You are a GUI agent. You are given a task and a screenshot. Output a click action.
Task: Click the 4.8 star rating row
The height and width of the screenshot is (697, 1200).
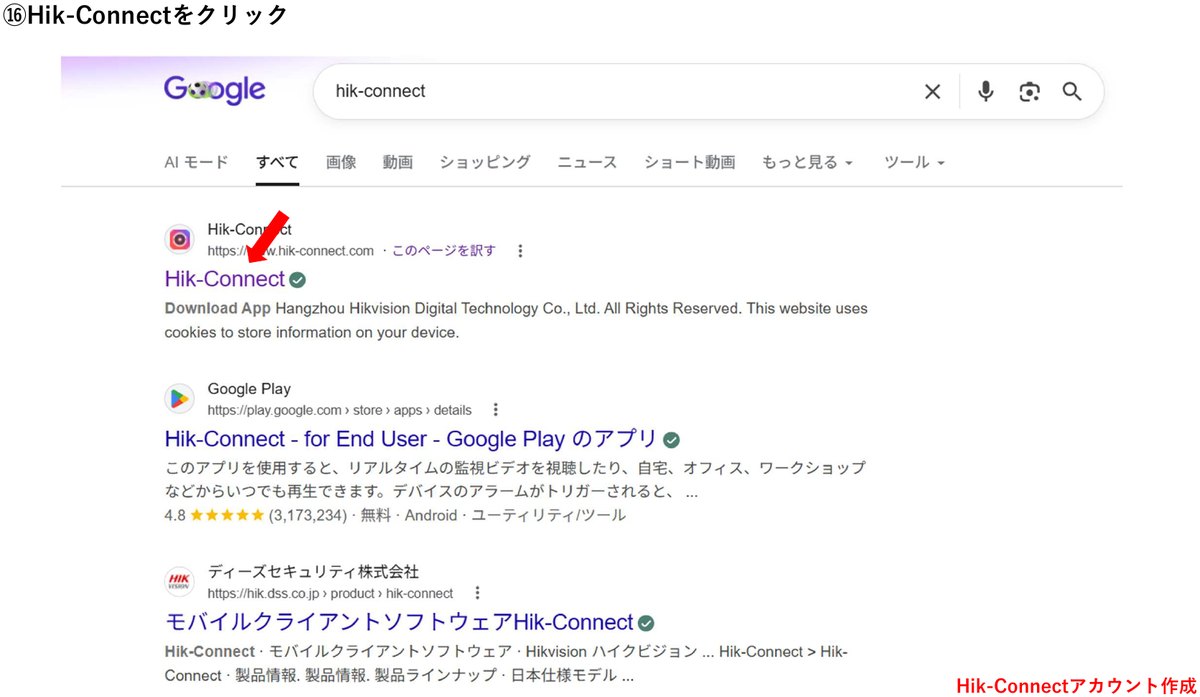point(395,516)
